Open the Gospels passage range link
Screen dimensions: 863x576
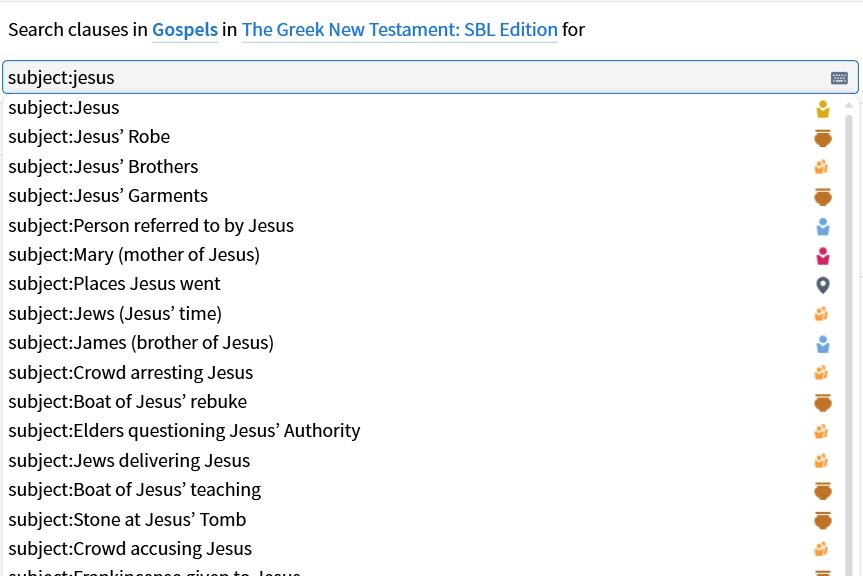click(185, 30)
